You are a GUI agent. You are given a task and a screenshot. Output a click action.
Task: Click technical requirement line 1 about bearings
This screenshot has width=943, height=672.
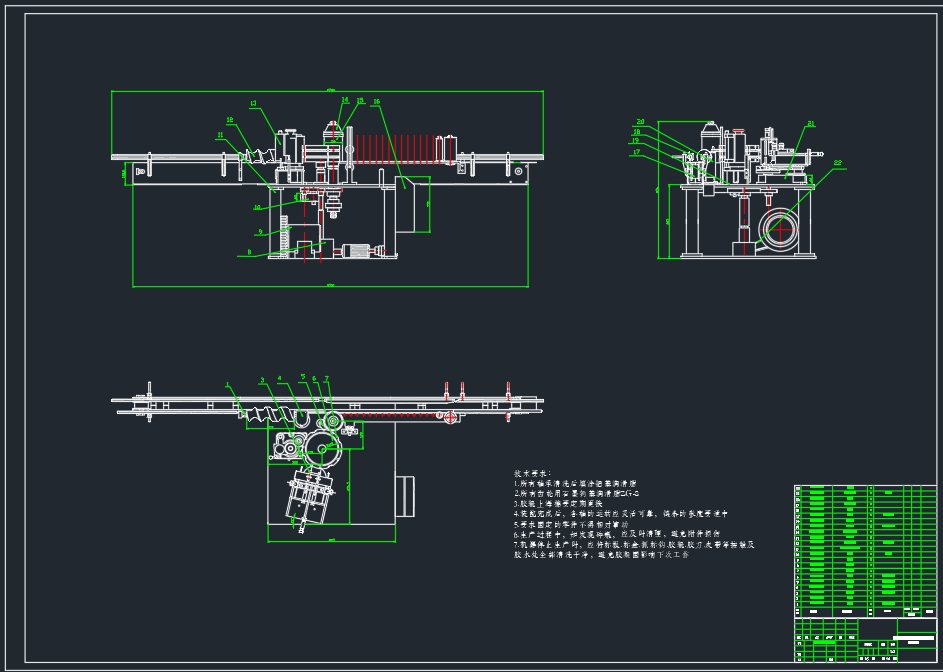pos(576,484)
